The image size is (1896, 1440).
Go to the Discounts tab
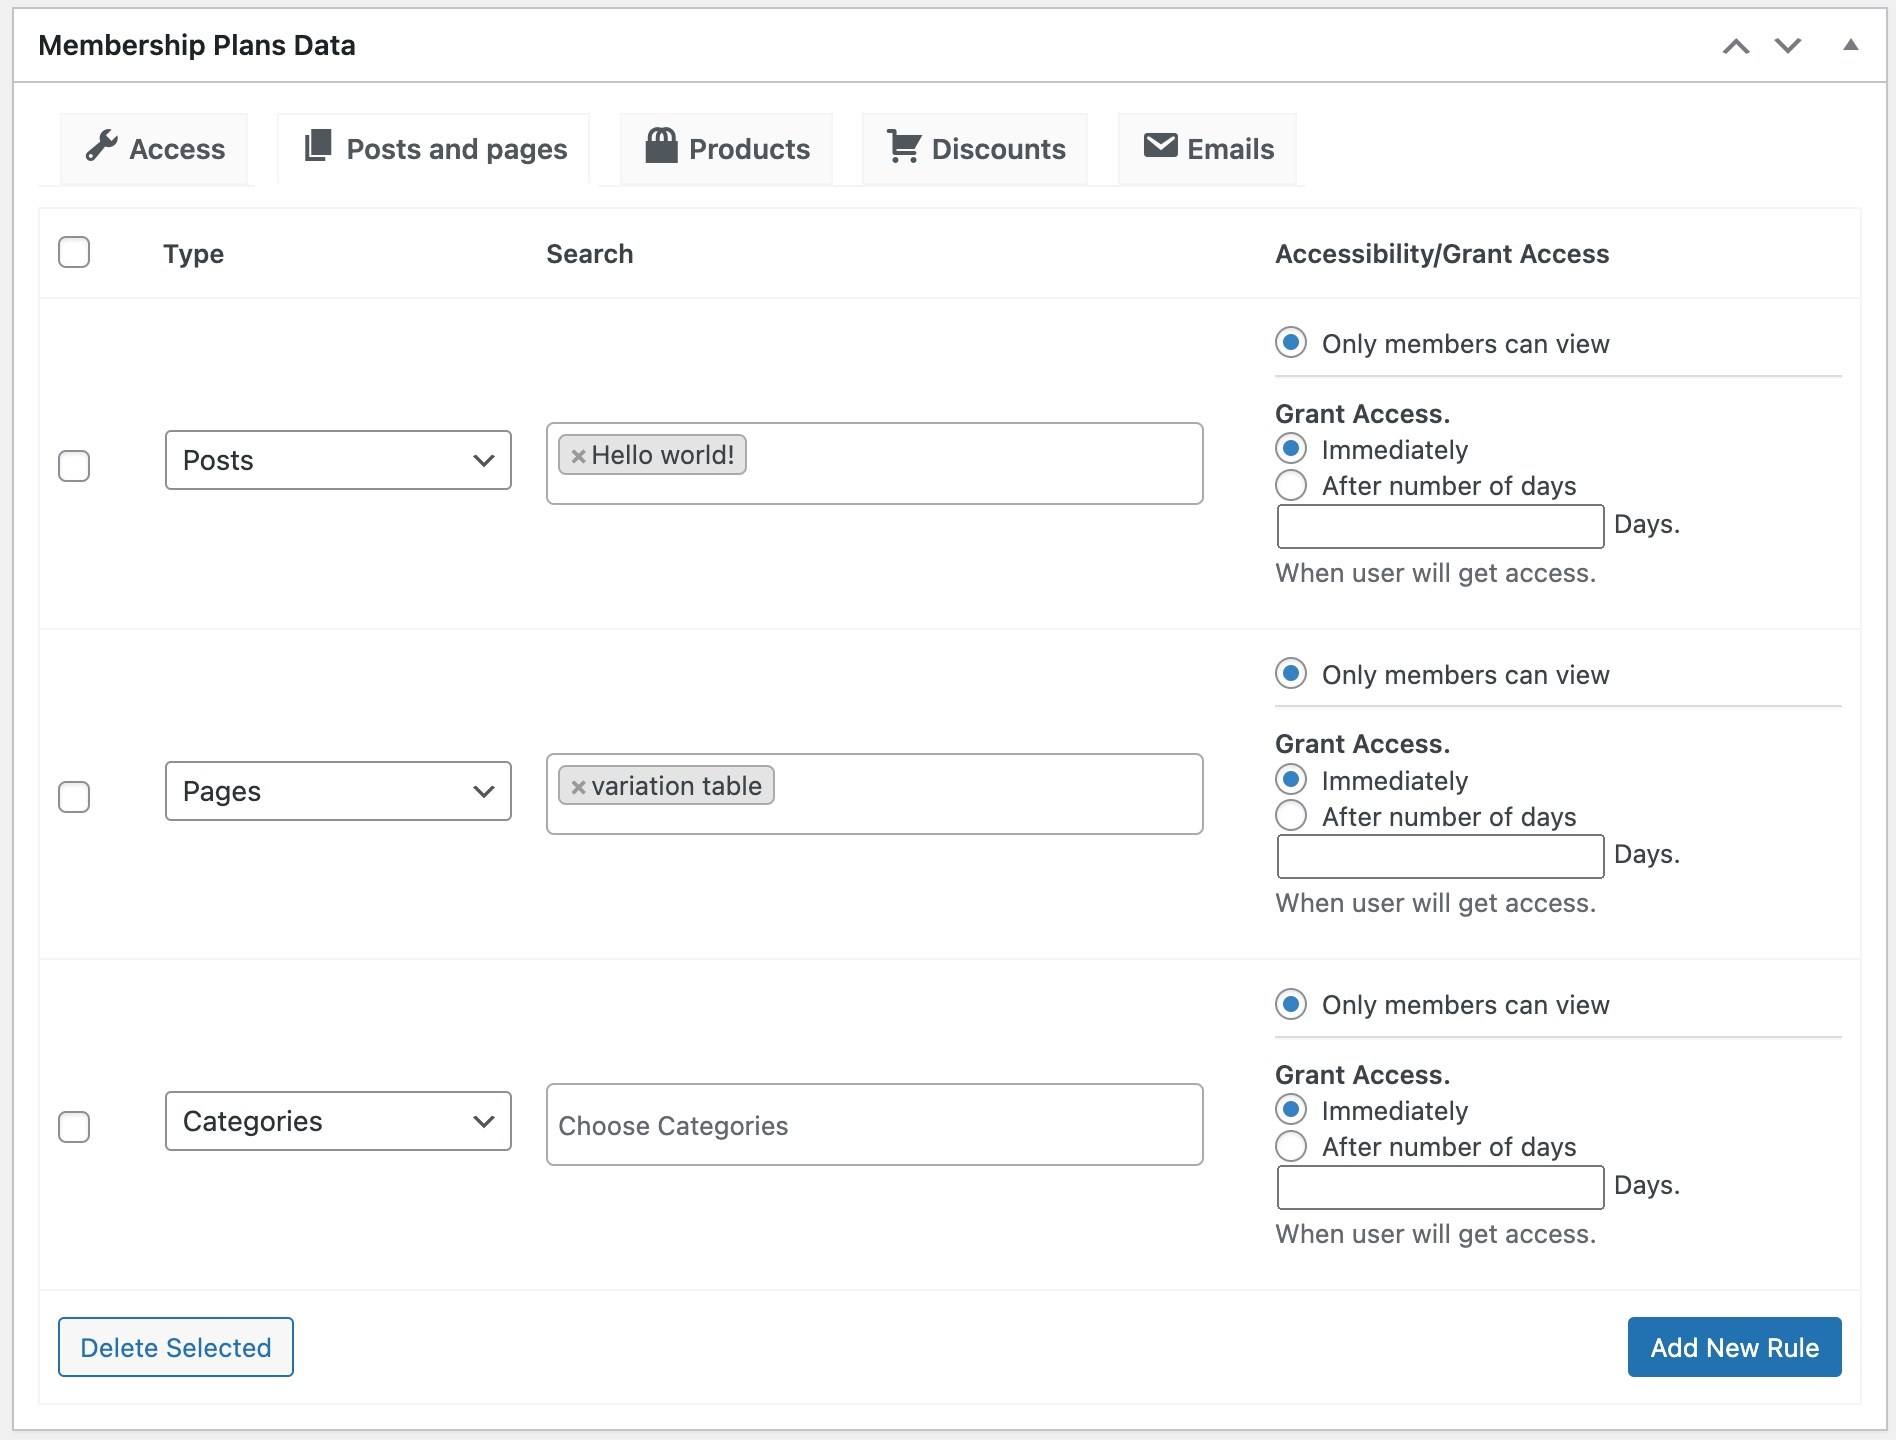(x=975, y=149)
